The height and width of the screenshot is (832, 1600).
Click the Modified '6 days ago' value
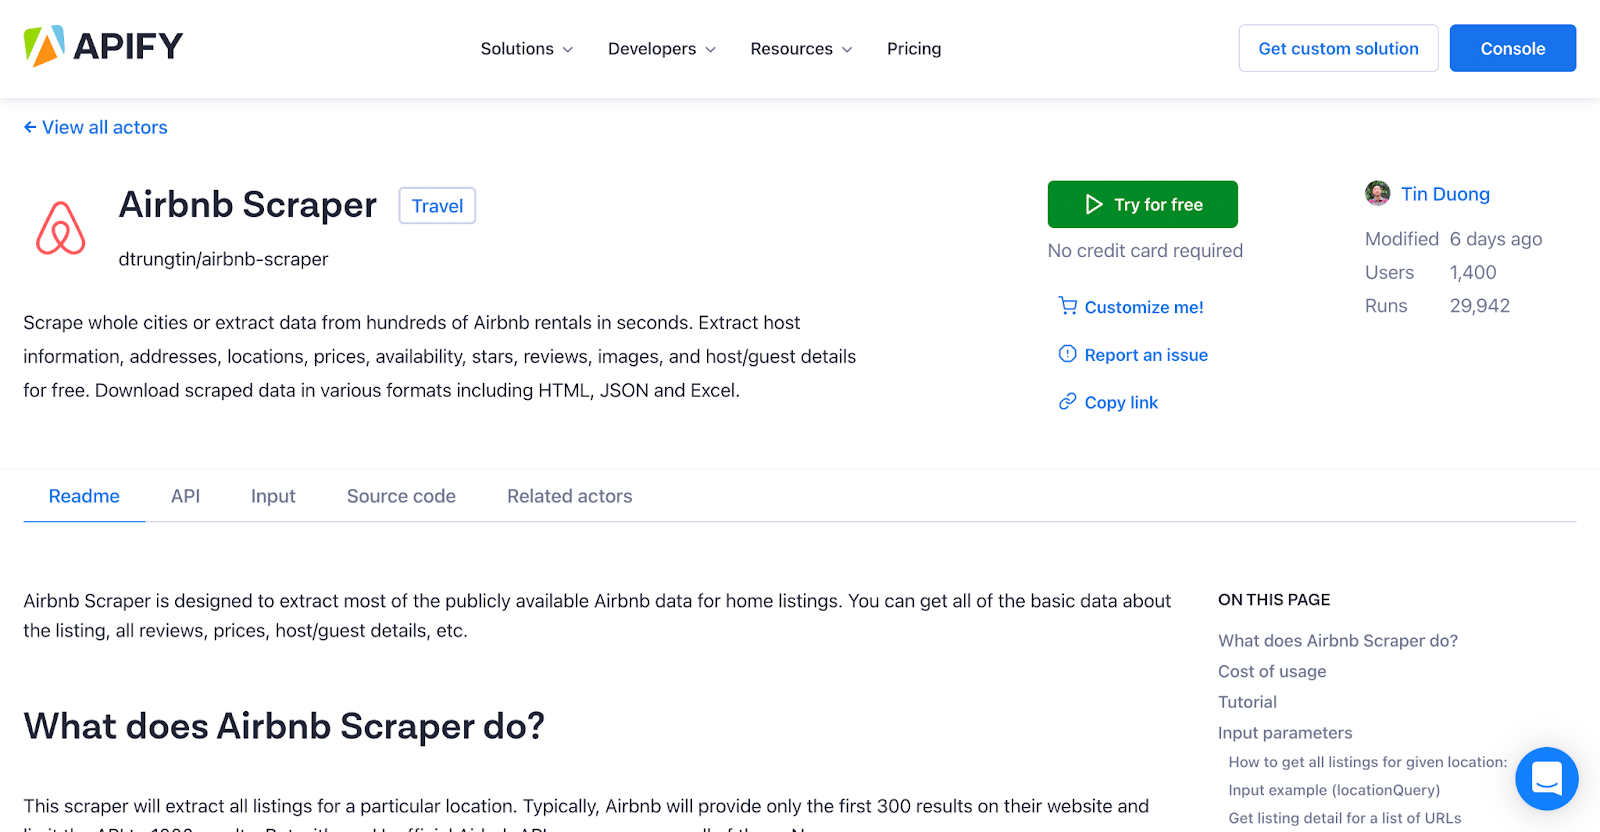coord(1495,239)
